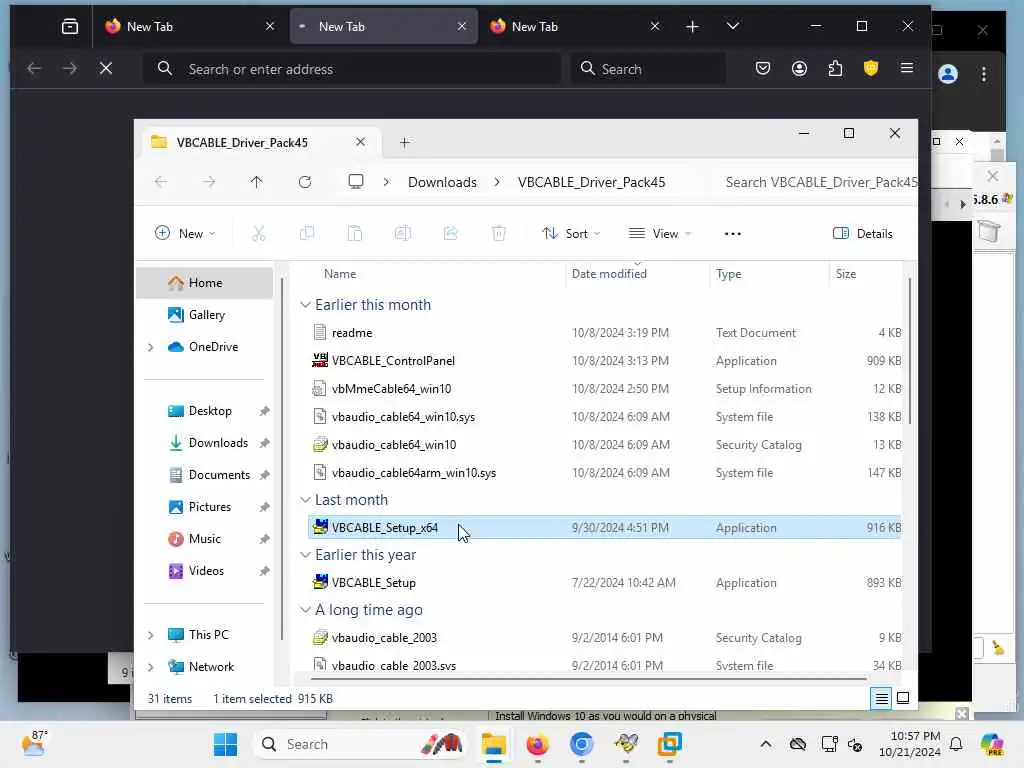Open the New dropdown in Explorer

click(x=185, y=233)
